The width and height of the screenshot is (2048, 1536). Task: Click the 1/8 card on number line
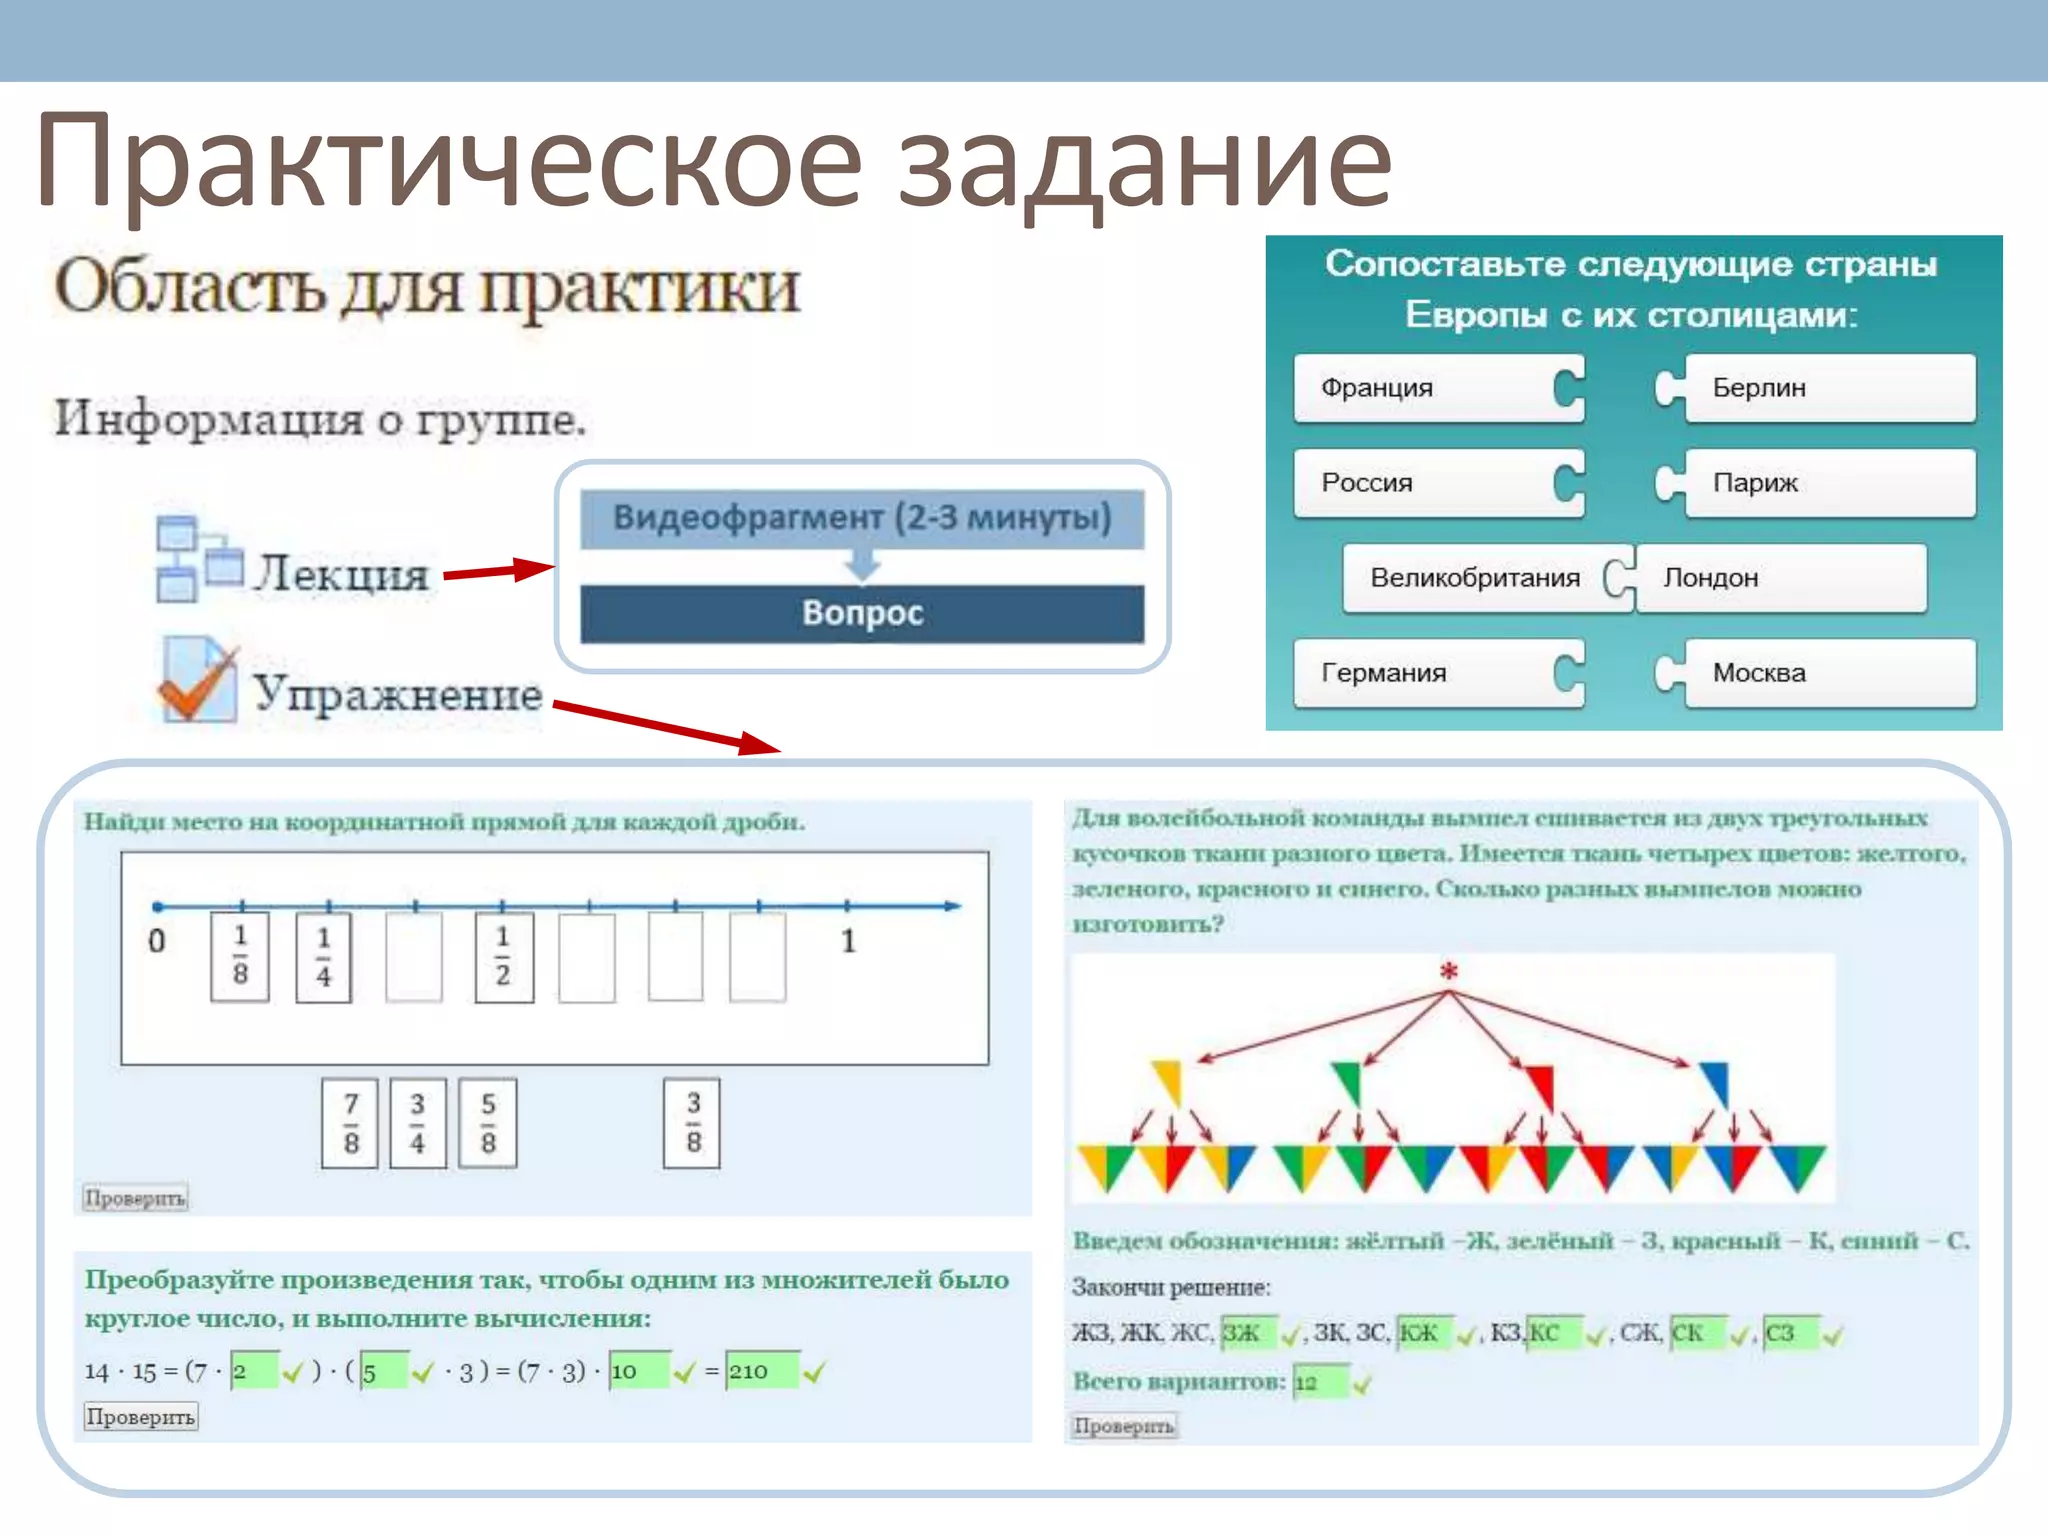[240, 956]
